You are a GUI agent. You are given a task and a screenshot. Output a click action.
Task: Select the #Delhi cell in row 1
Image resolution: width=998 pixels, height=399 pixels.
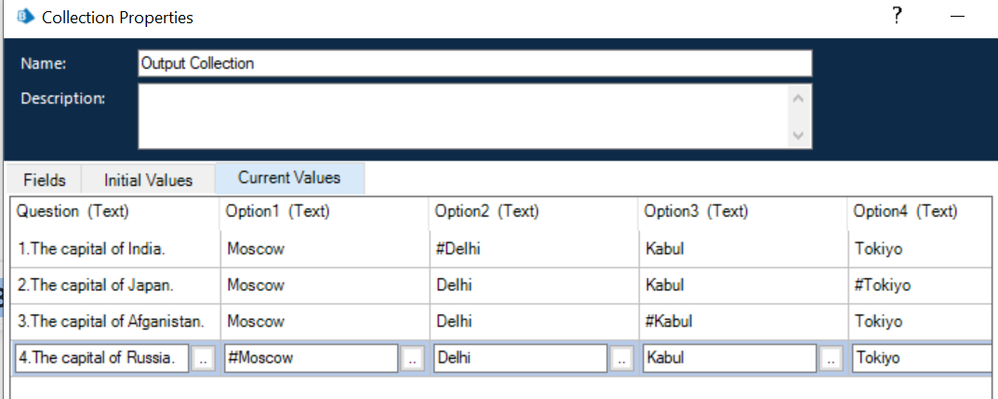pyautogui.click(x=533, y=249)
